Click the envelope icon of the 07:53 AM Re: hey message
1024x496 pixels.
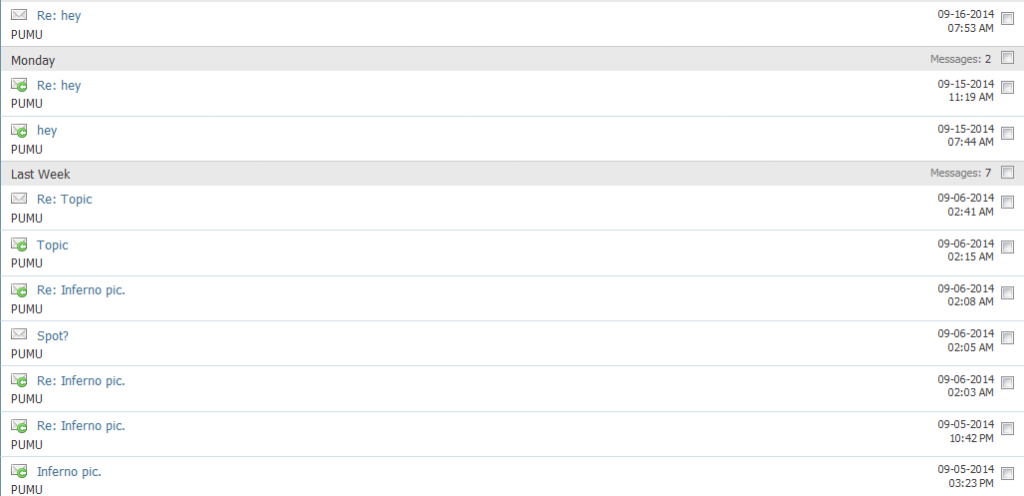19,15
